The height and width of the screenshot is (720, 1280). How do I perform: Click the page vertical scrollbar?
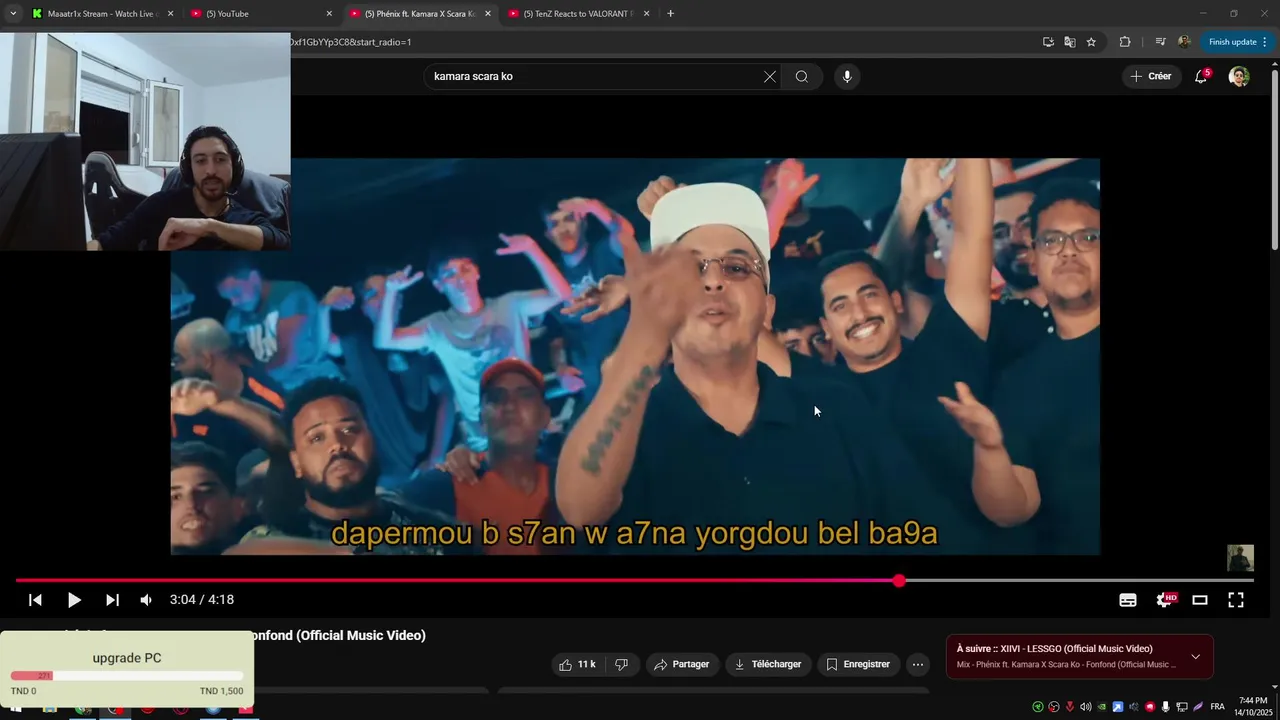(1274, 158)
